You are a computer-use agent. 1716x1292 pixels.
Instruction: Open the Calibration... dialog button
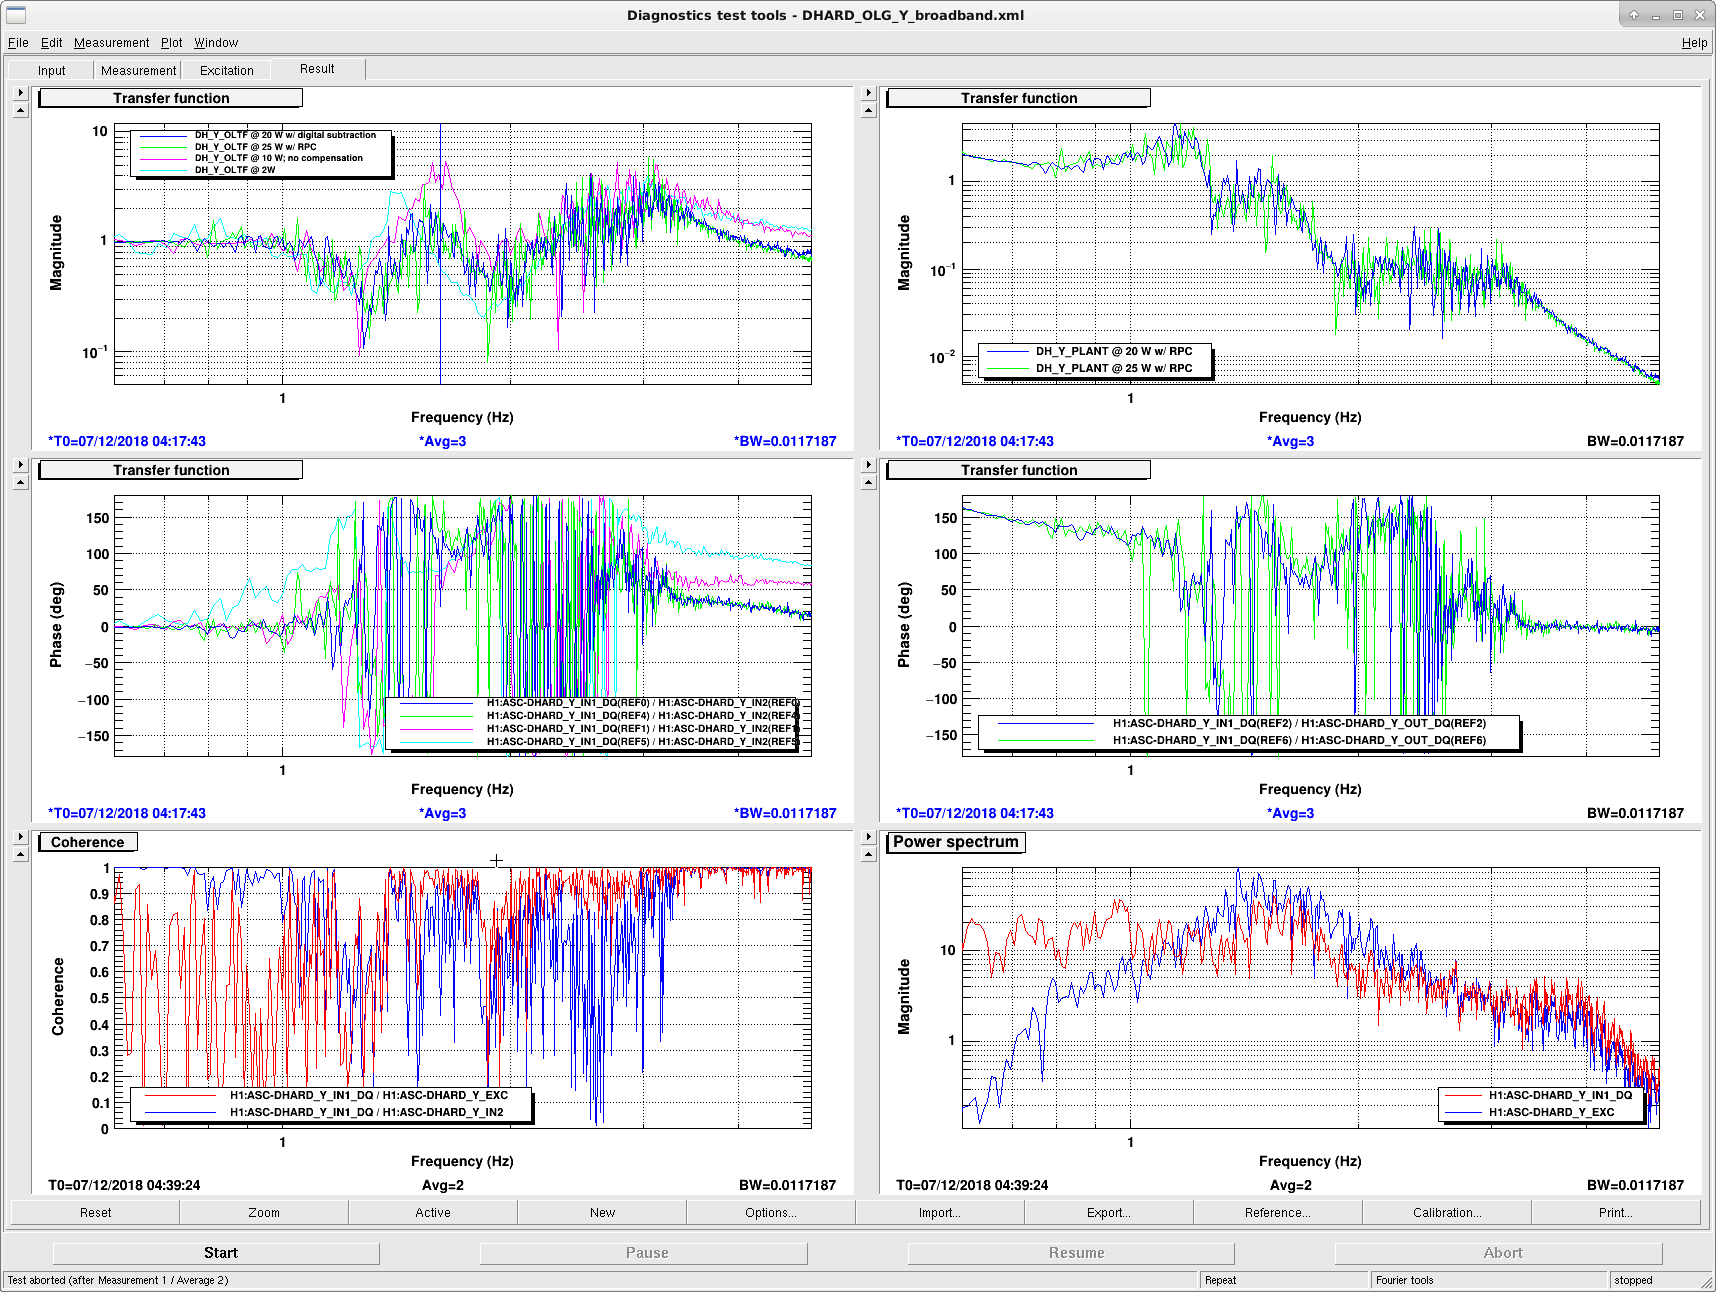click(1446, 1212)
